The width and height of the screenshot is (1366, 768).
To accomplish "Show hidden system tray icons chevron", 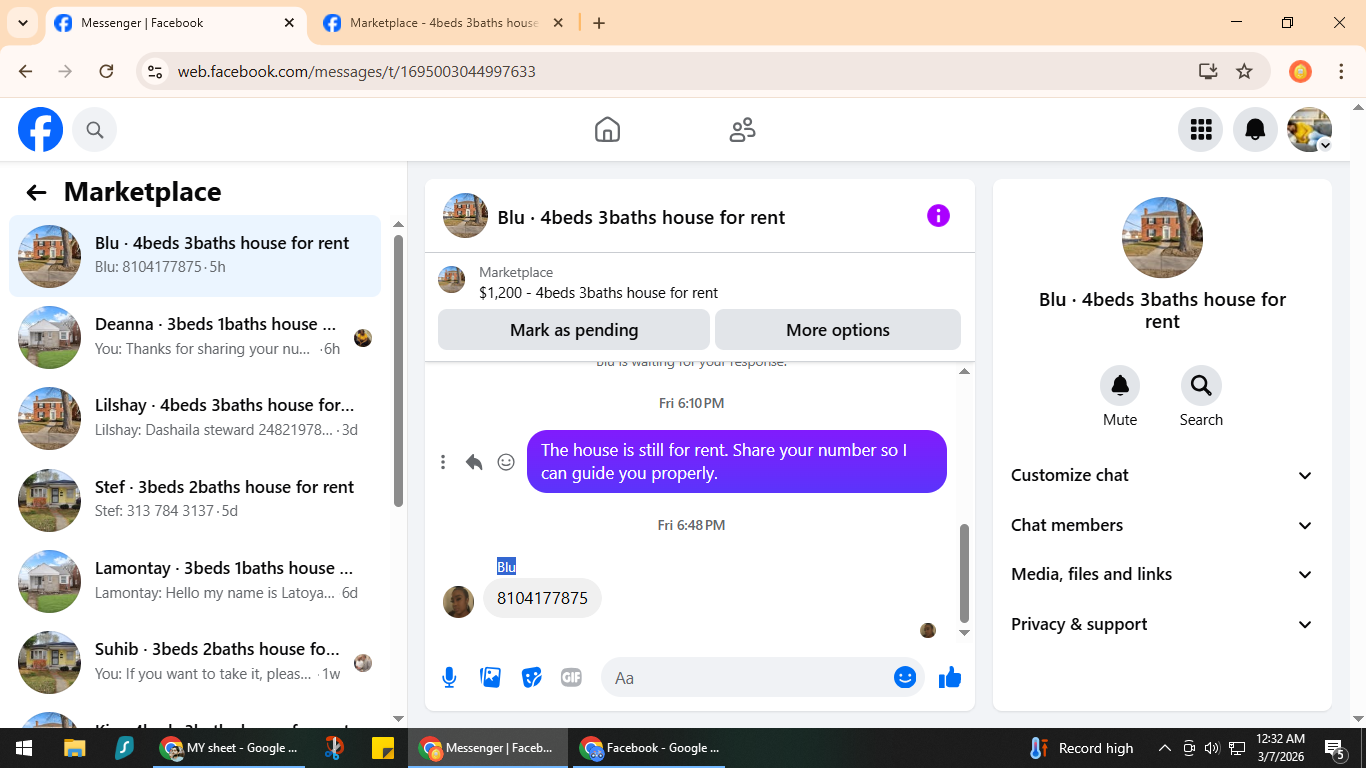I will click(1165, 748).
